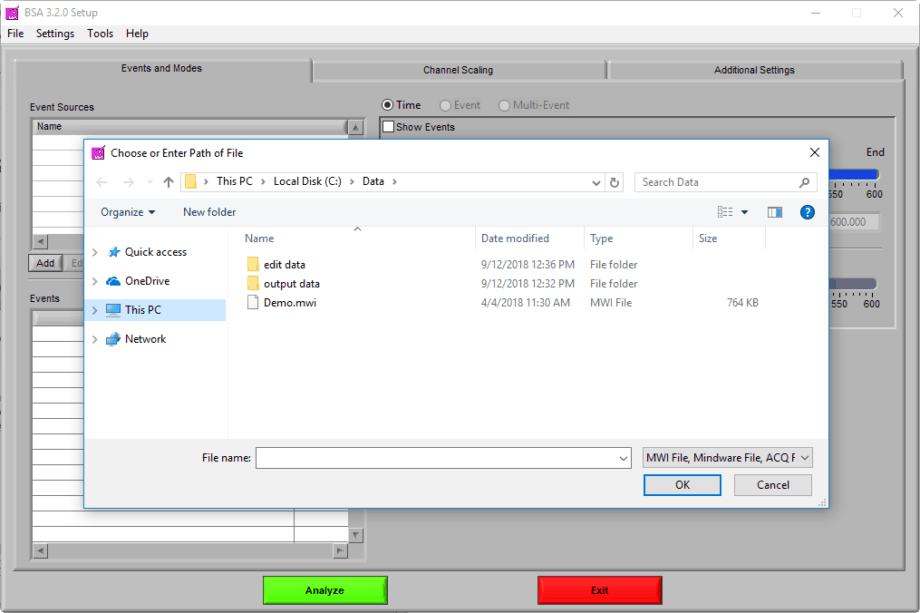Open the Tools menu

[x=99, y=33]
